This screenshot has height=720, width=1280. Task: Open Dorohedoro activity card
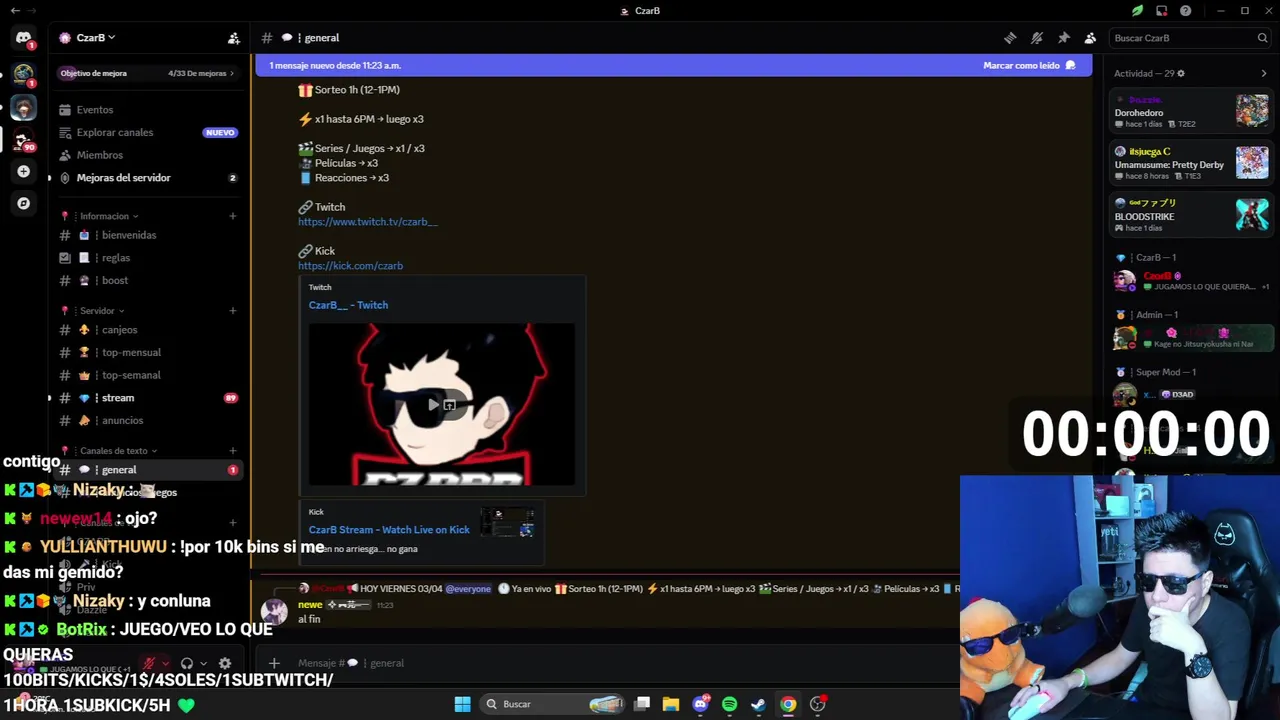pyautogui.click(x=1192, y=110)
